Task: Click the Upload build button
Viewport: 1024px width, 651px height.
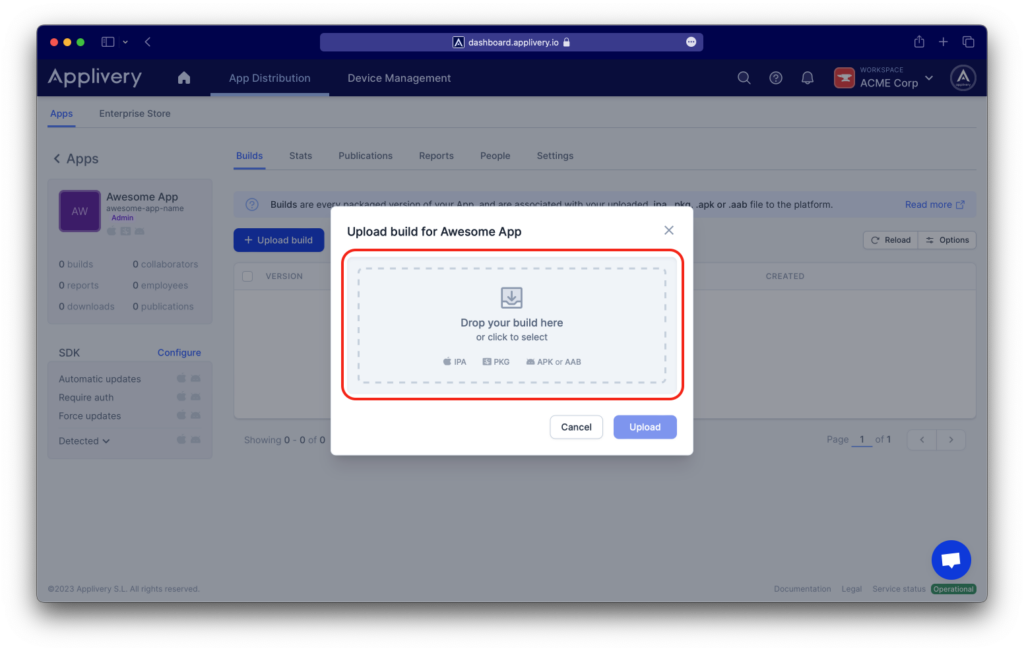Action: [x=279, y=240]
